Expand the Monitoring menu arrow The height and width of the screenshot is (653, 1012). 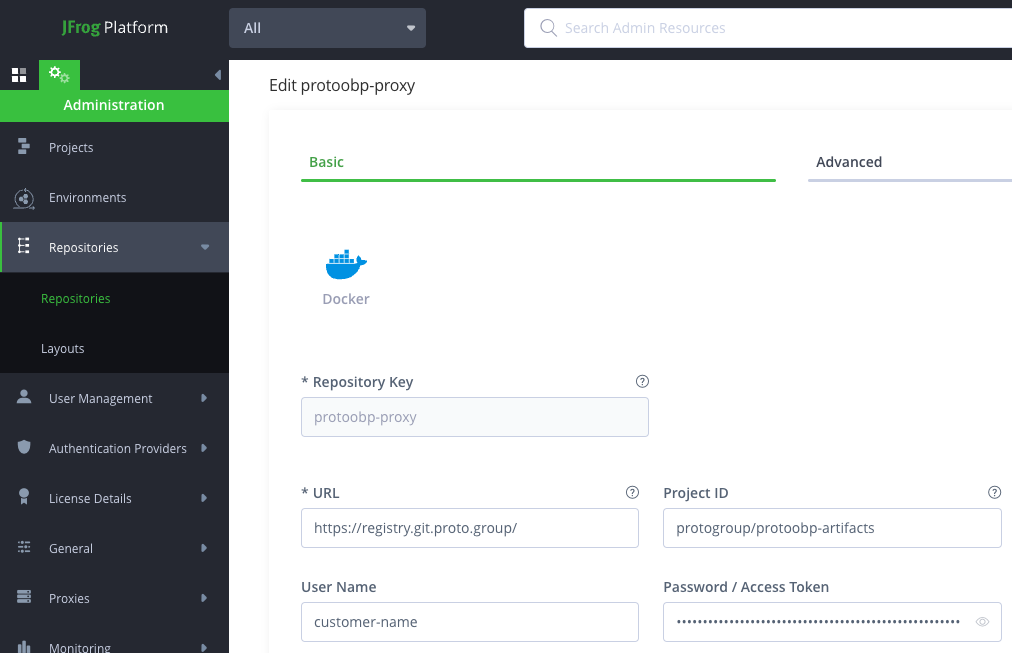[204, 647]
